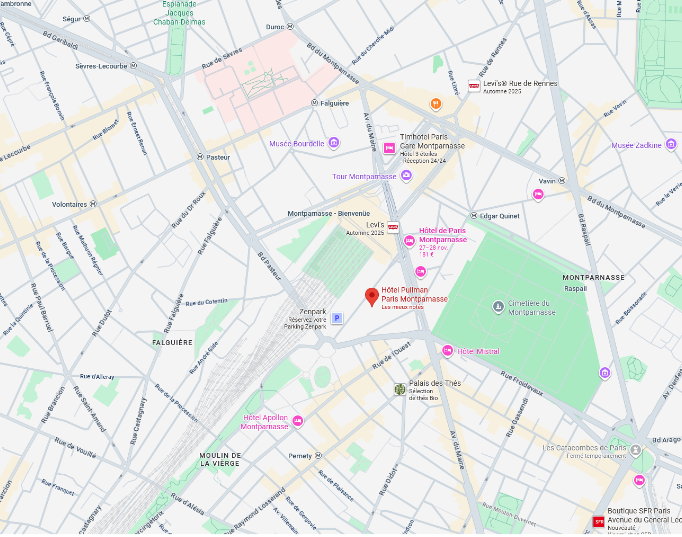Viewport: 682px width, 537px height.
Task: Select the Hôtel Mistral hotel marker
Action: 448,351
